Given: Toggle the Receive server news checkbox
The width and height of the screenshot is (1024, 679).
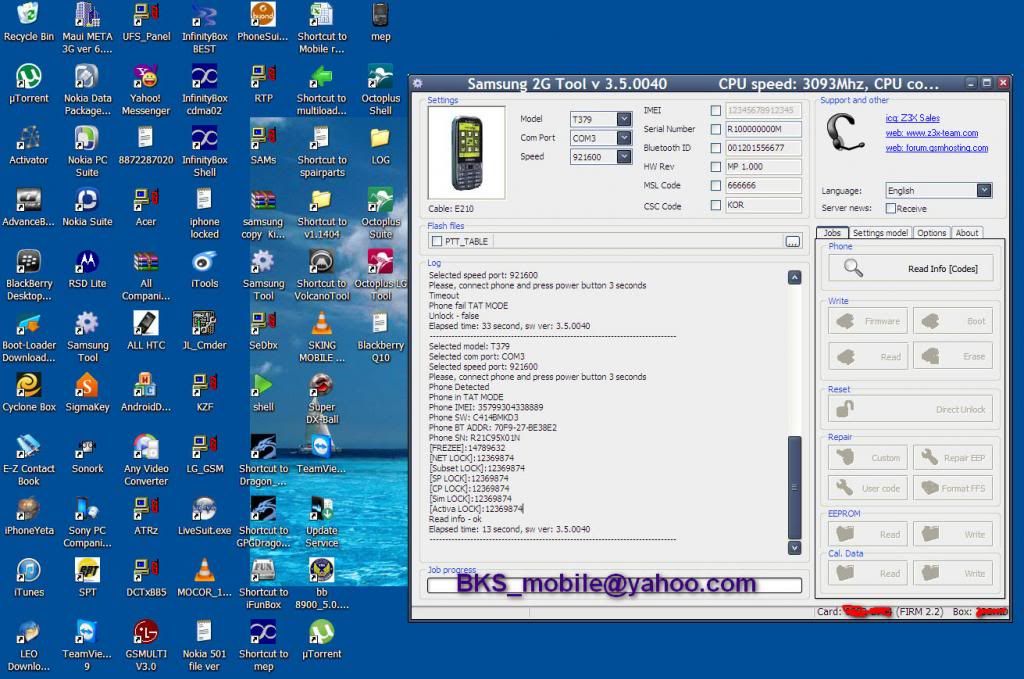Looking at the screenshot, I should (890, 208).
